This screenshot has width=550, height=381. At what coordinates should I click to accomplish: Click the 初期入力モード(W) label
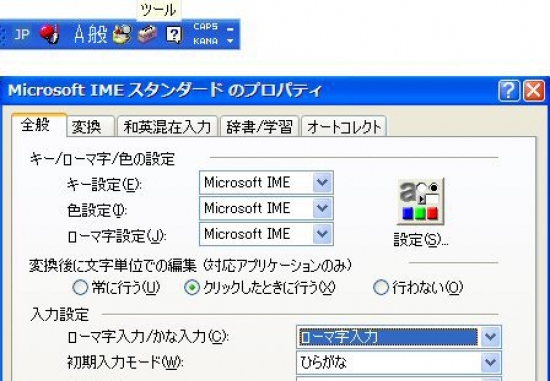click(x=125, y=362)
